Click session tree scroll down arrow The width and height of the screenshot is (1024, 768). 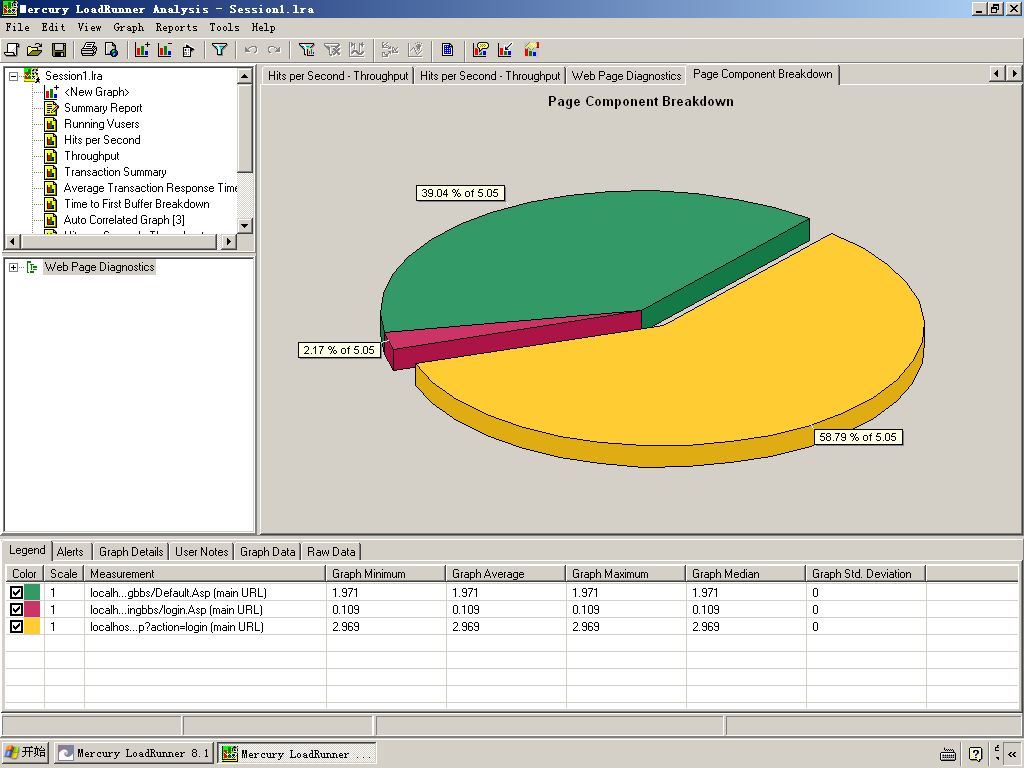[x=245, y=225]
